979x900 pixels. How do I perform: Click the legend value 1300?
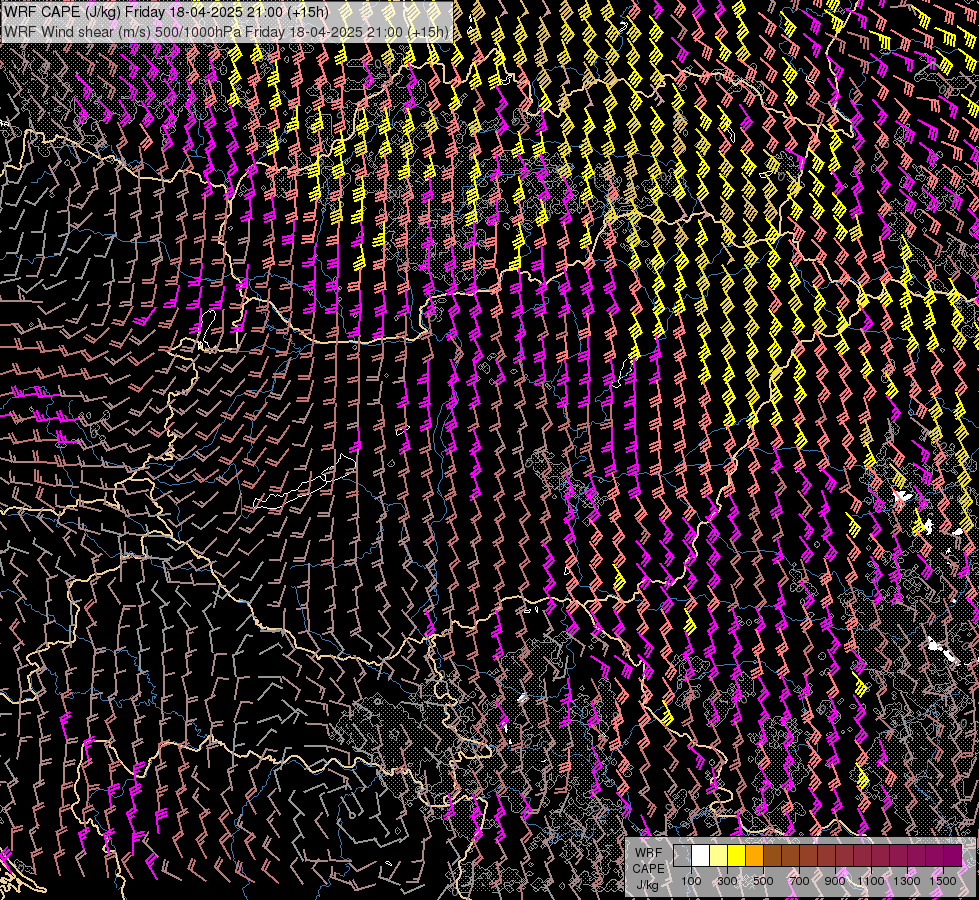[907, 881]
